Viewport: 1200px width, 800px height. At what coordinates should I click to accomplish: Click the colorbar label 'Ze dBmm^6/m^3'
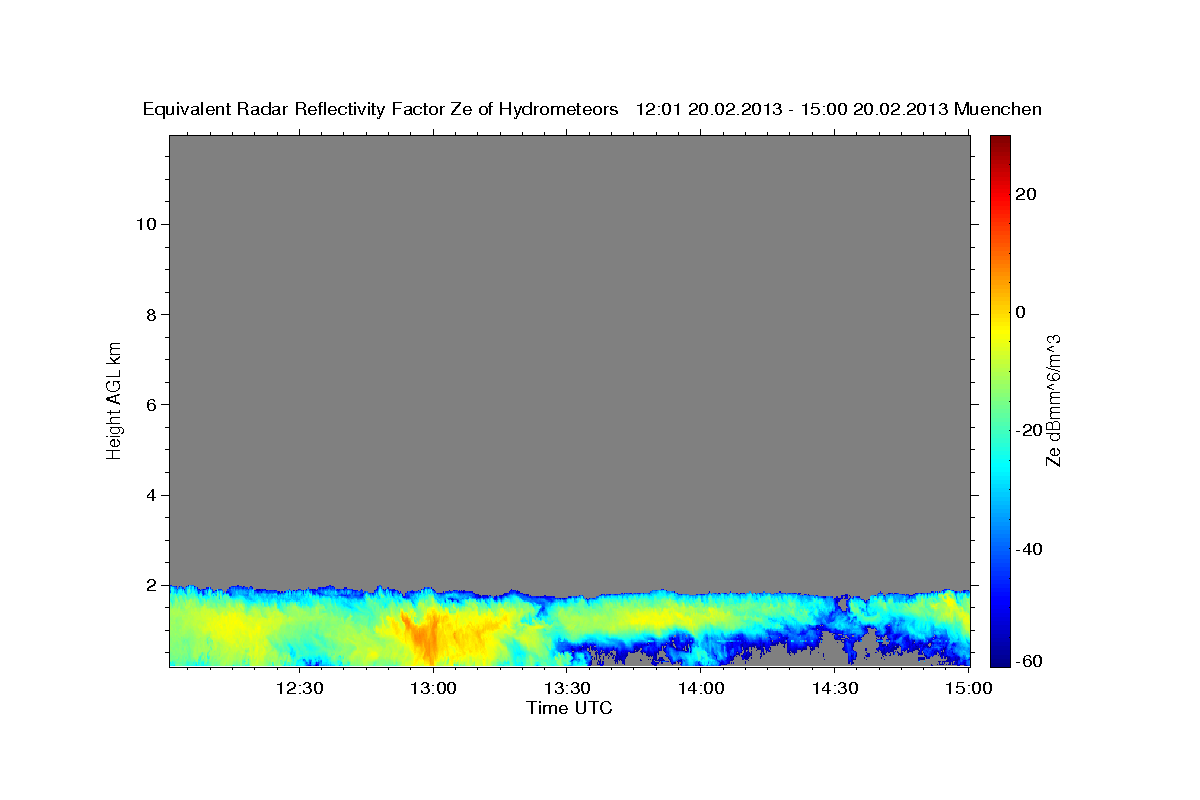(1052, 400)
